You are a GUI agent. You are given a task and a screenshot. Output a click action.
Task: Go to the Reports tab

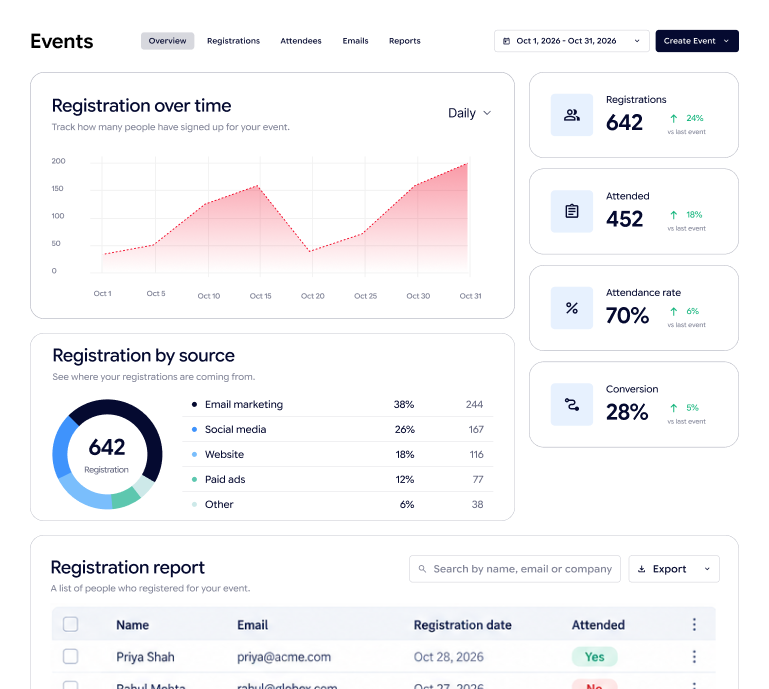pos(405,41)
